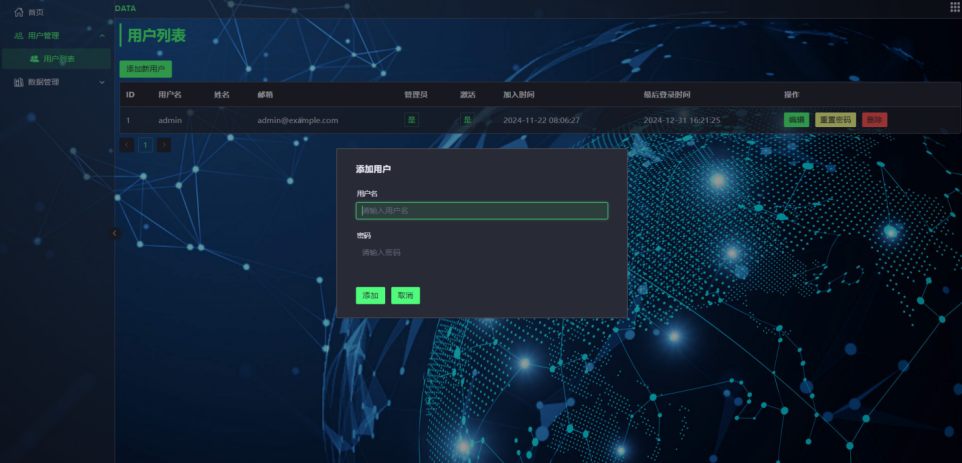This screenshot has width=962, height=463.
Task: Click the admin@example.com email cell
Action: 298,120
